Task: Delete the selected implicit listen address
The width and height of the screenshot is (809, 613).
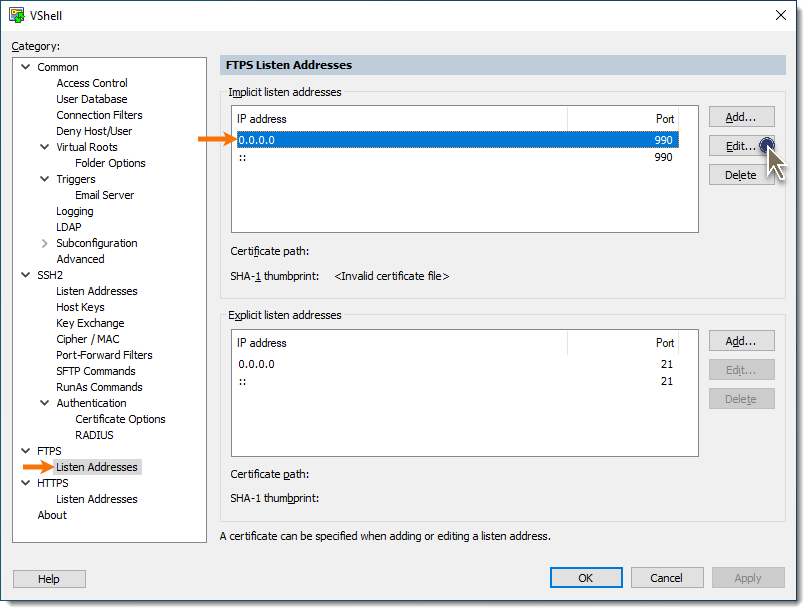Action: pyautogui.click(x=741, y=175)
